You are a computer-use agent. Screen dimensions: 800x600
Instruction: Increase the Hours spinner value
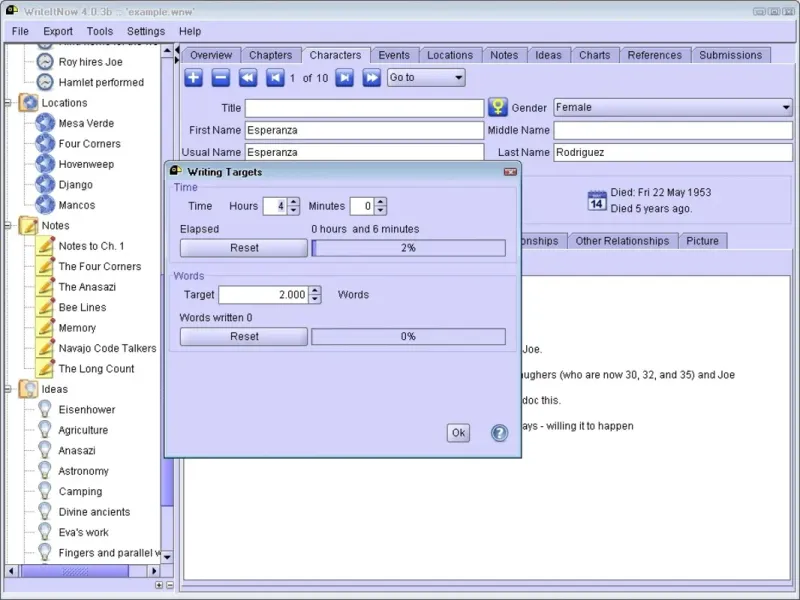[293, 202]
